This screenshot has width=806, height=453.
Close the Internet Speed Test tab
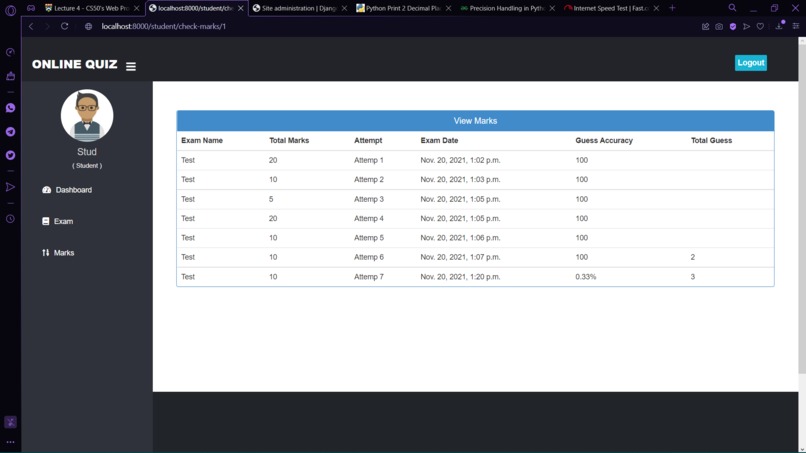coord(656,8)
